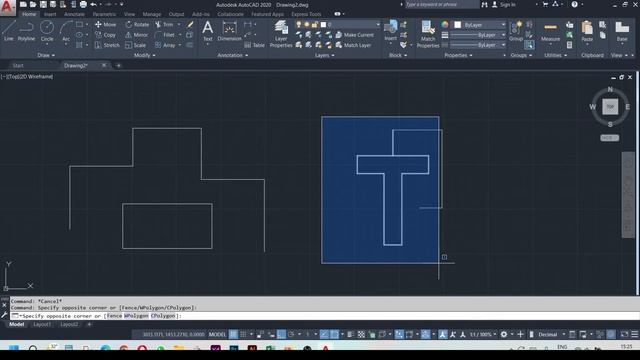The width and height of the screenshot is (640, 360).
Task: Select the Polyline tool
Action: (x=26, y=31)
